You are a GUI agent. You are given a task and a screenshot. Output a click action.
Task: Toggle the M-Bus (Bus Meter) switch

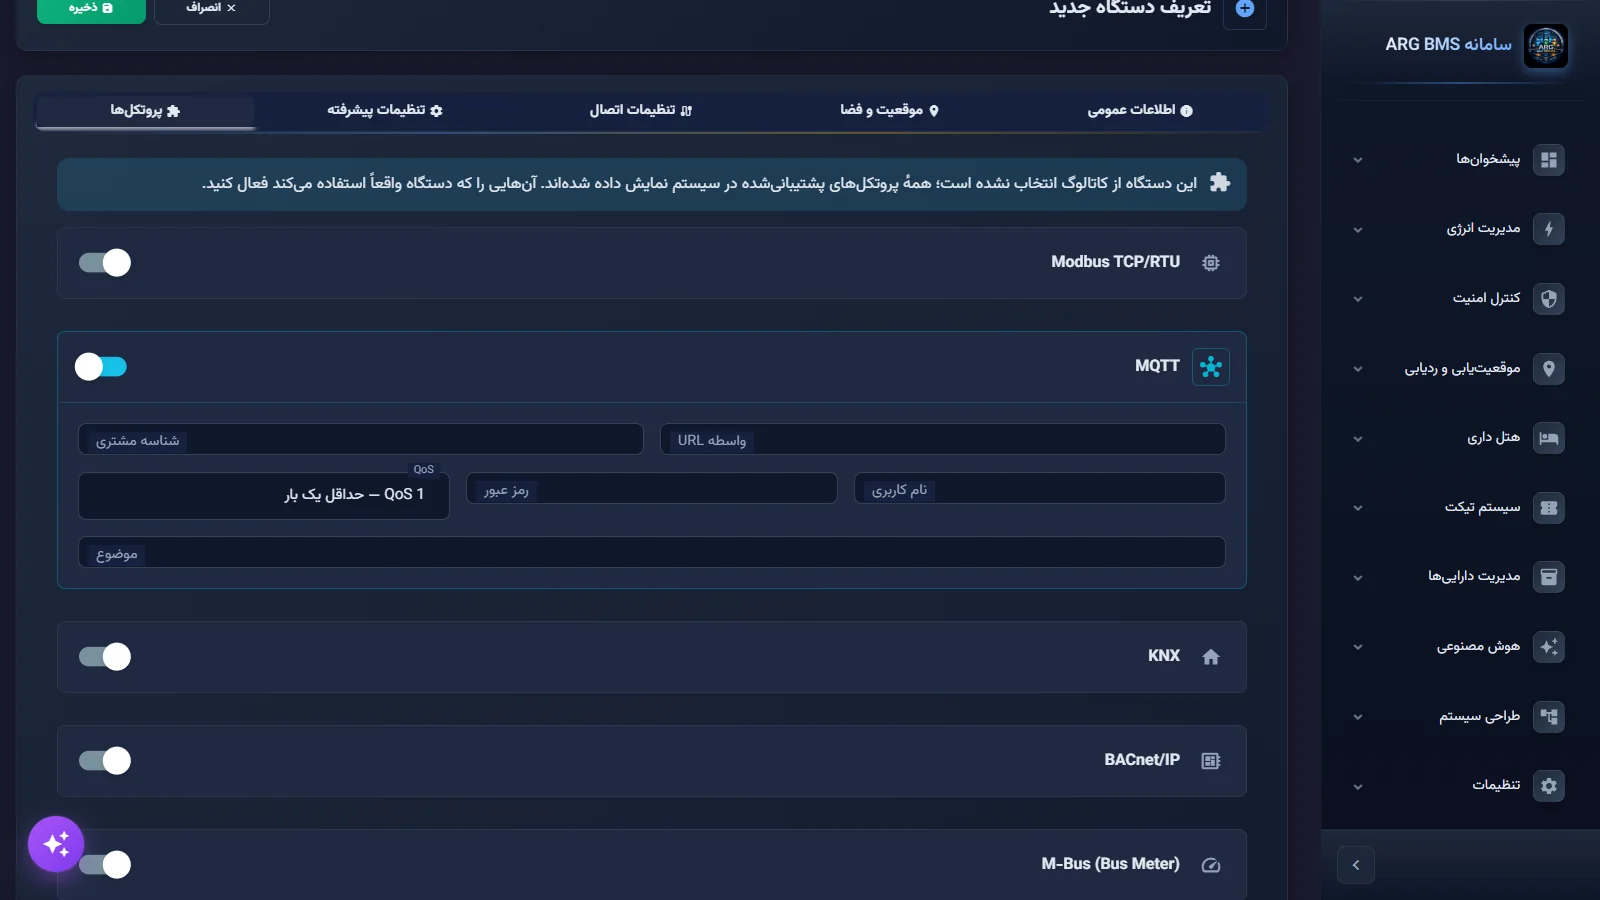tap(105, 865)
